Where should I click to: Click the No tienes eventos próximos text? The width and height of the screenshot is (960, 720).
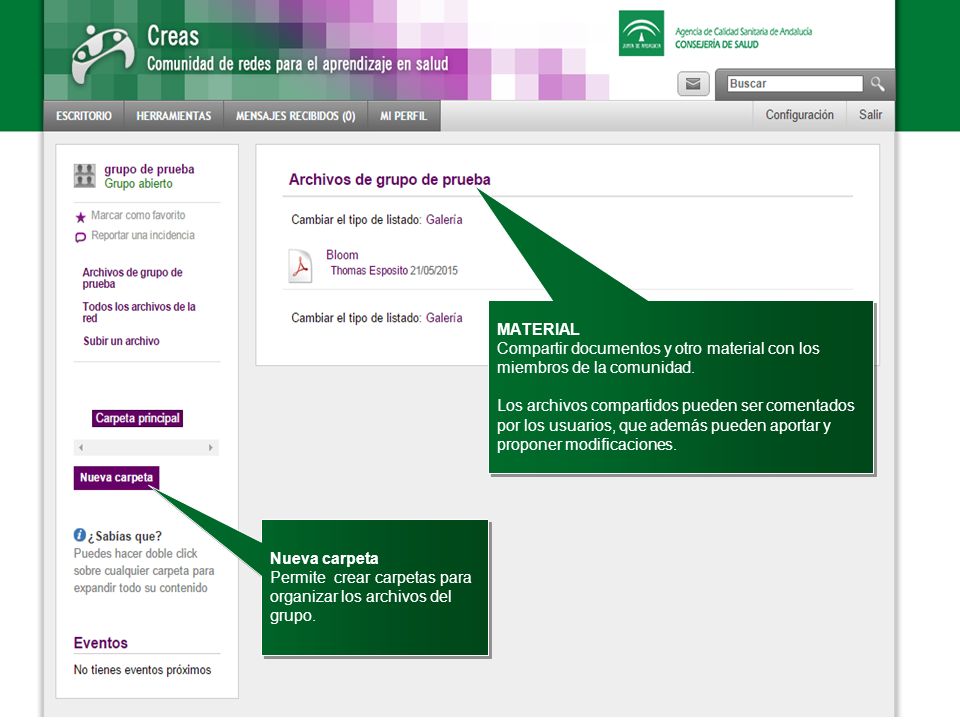click(x=142, y=670)
